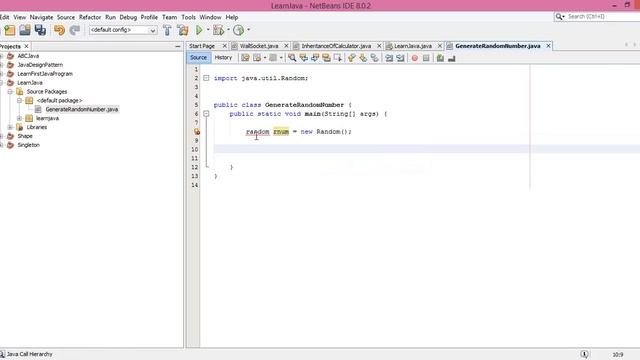Click the Shift Line Right icon
The width and height of the screenshot is (640, 360).
tap(400, 58)
